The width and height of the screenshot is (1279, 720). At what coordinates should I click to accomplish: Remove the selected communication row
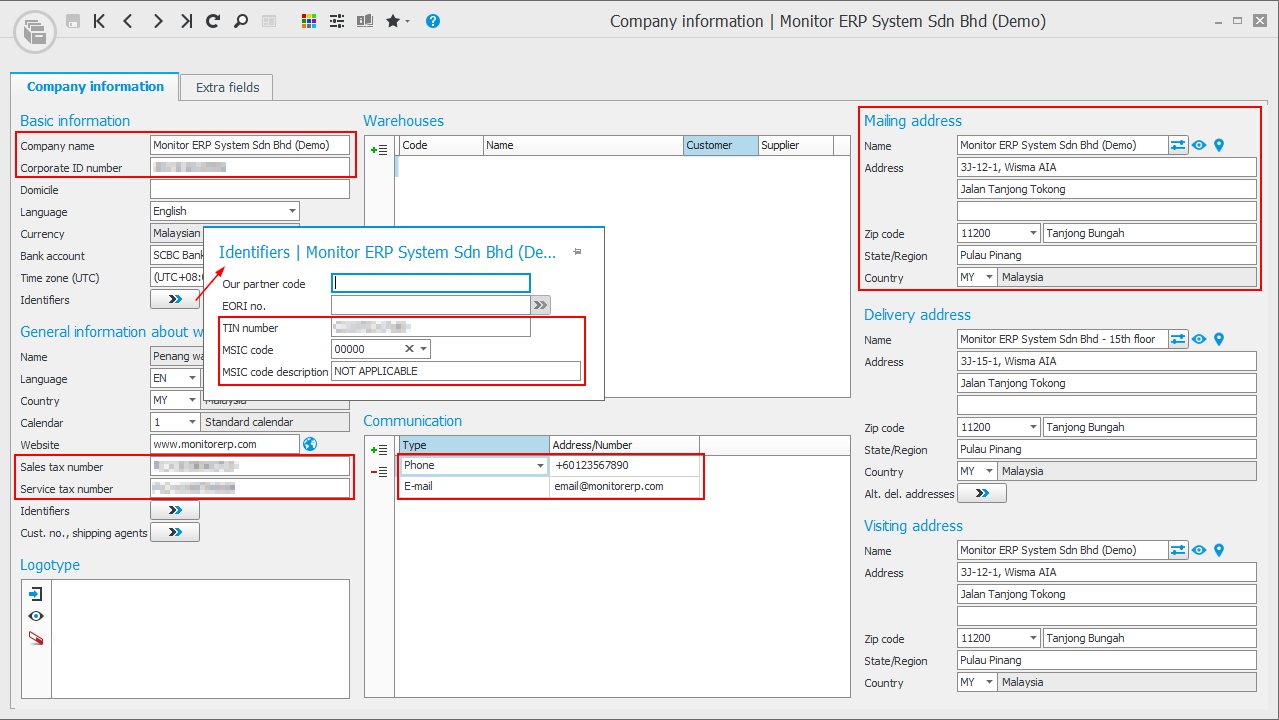pyautogui.click(x=379, y=472)
